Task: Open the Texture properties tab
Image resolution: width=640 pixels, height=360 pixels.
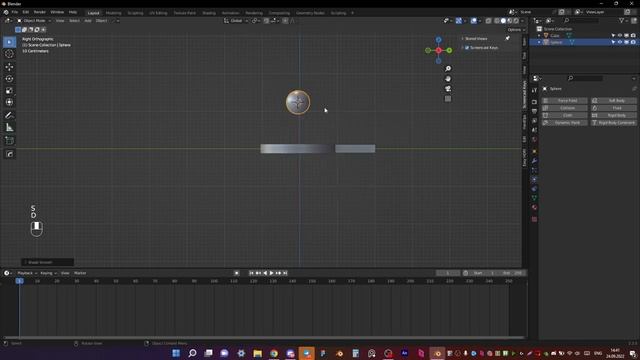Action: pyautogui.click(x=534, y=219)
